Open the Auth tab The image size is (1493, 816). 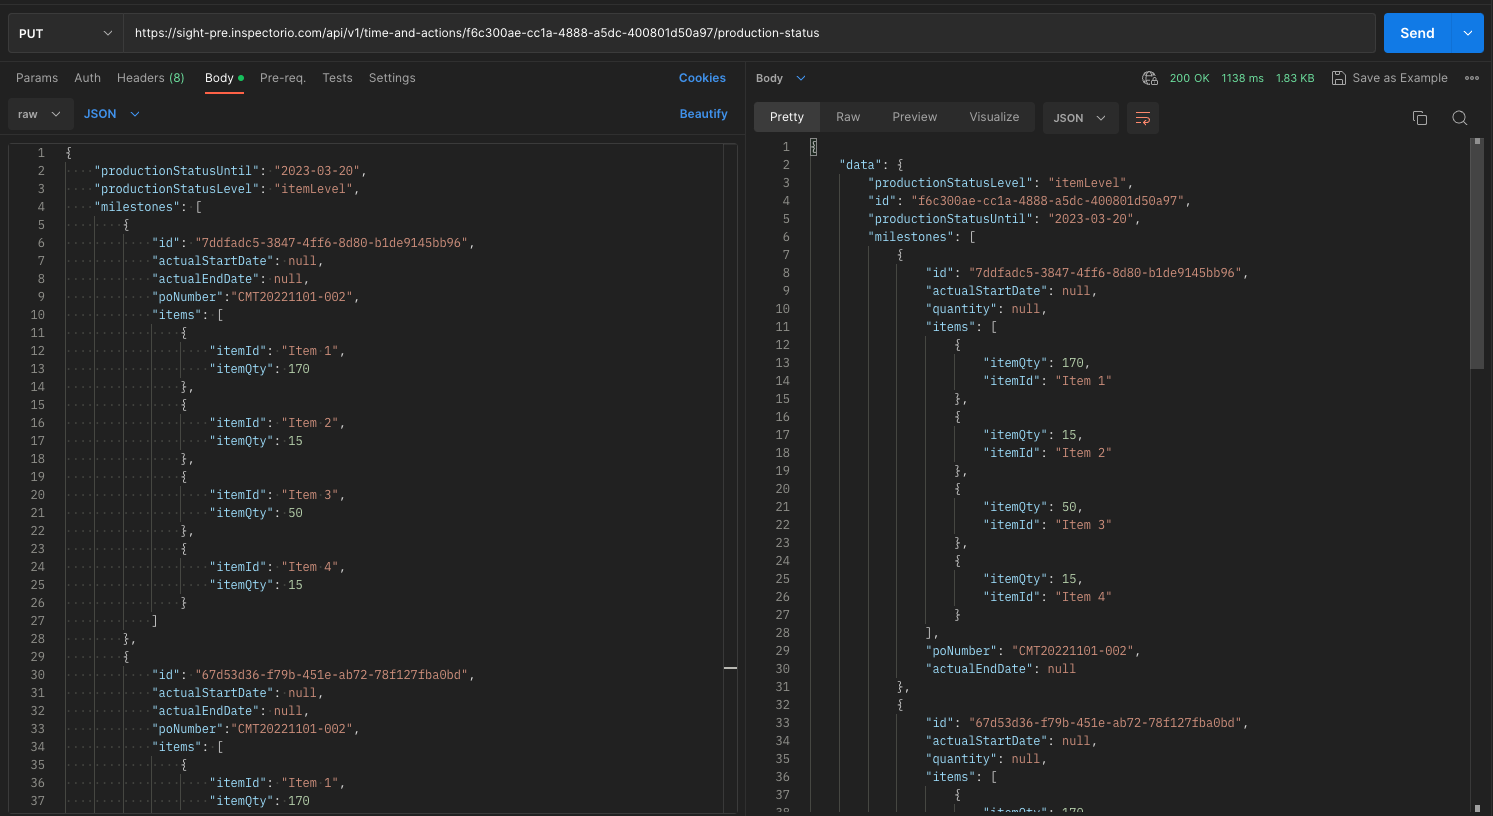coord(88,78)
